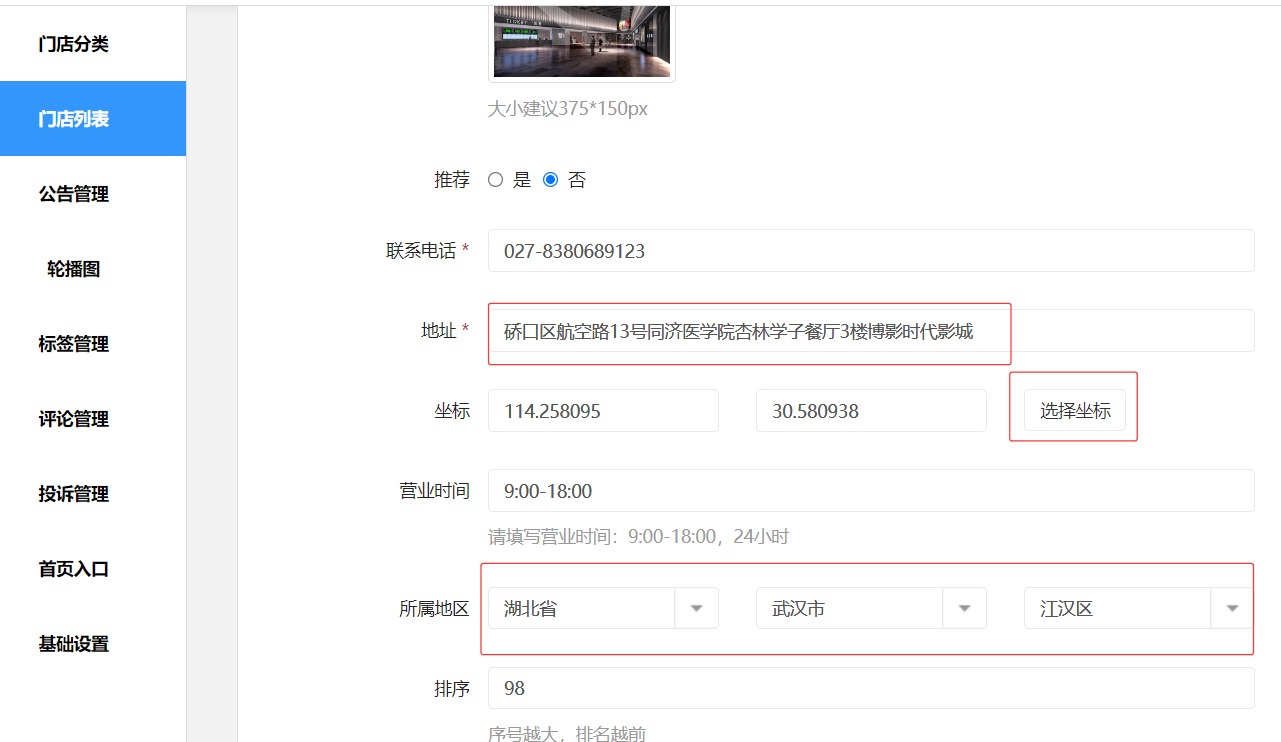Go to 公告管理 section
The image size is (1281, 742).
74,194
